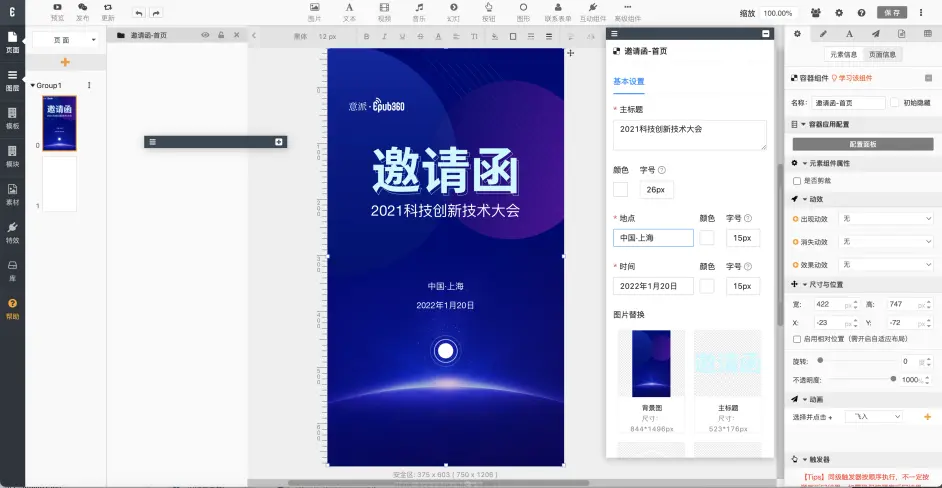Switch to the 元素信息 tab

coord(843,54)
